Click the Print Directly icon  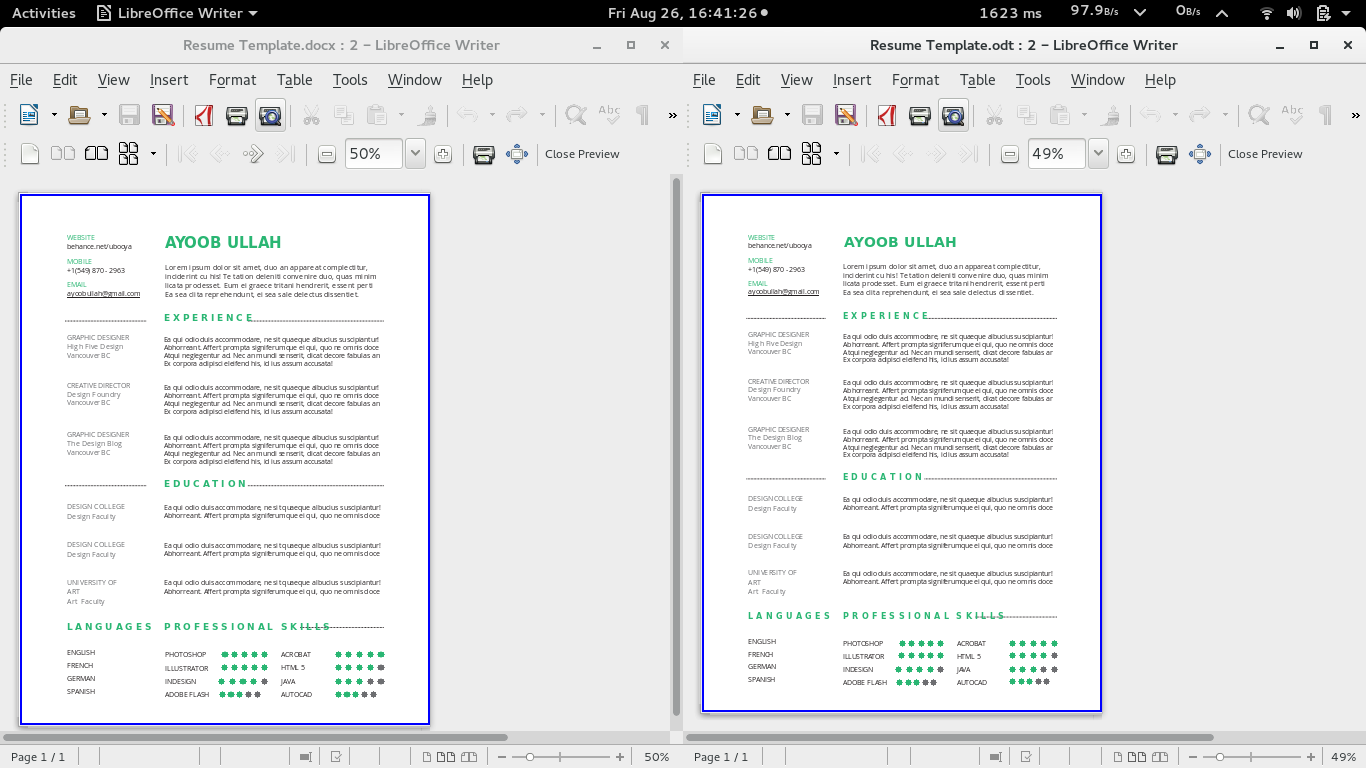(235, 114)
